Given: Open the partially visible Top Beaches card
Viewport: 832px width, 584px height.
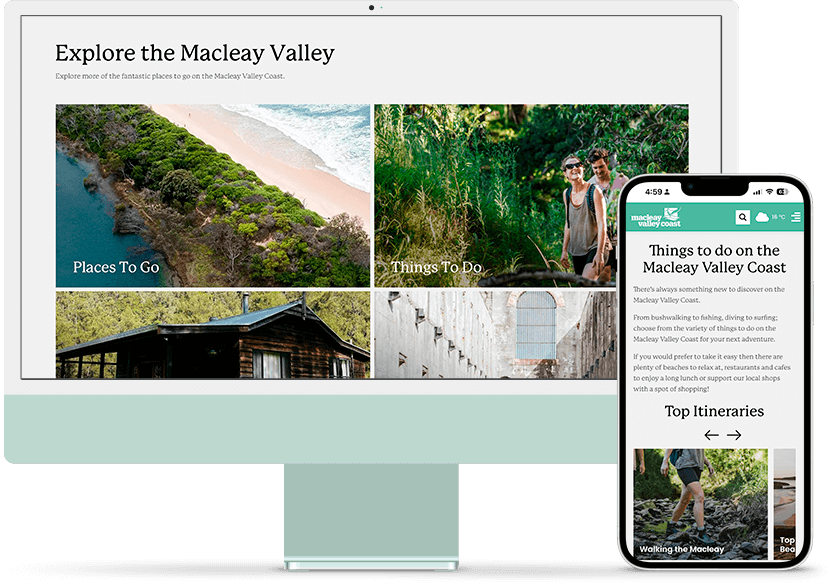Looking at the screenshot, I should [786, 503].
